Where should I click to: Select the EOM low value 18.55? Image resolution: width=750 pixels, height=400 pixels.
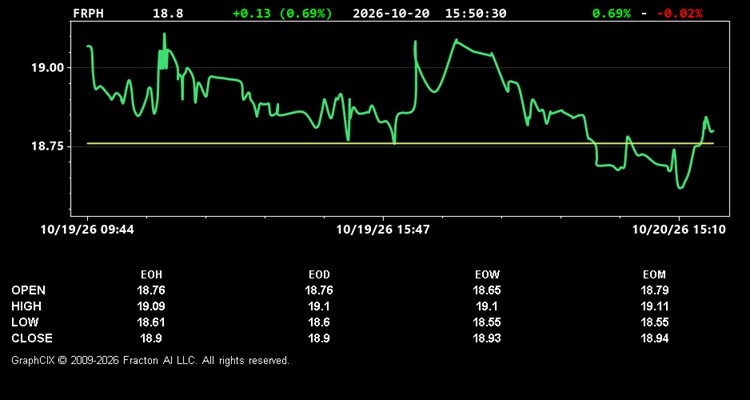pyautogui.click(x=654, y=322)
